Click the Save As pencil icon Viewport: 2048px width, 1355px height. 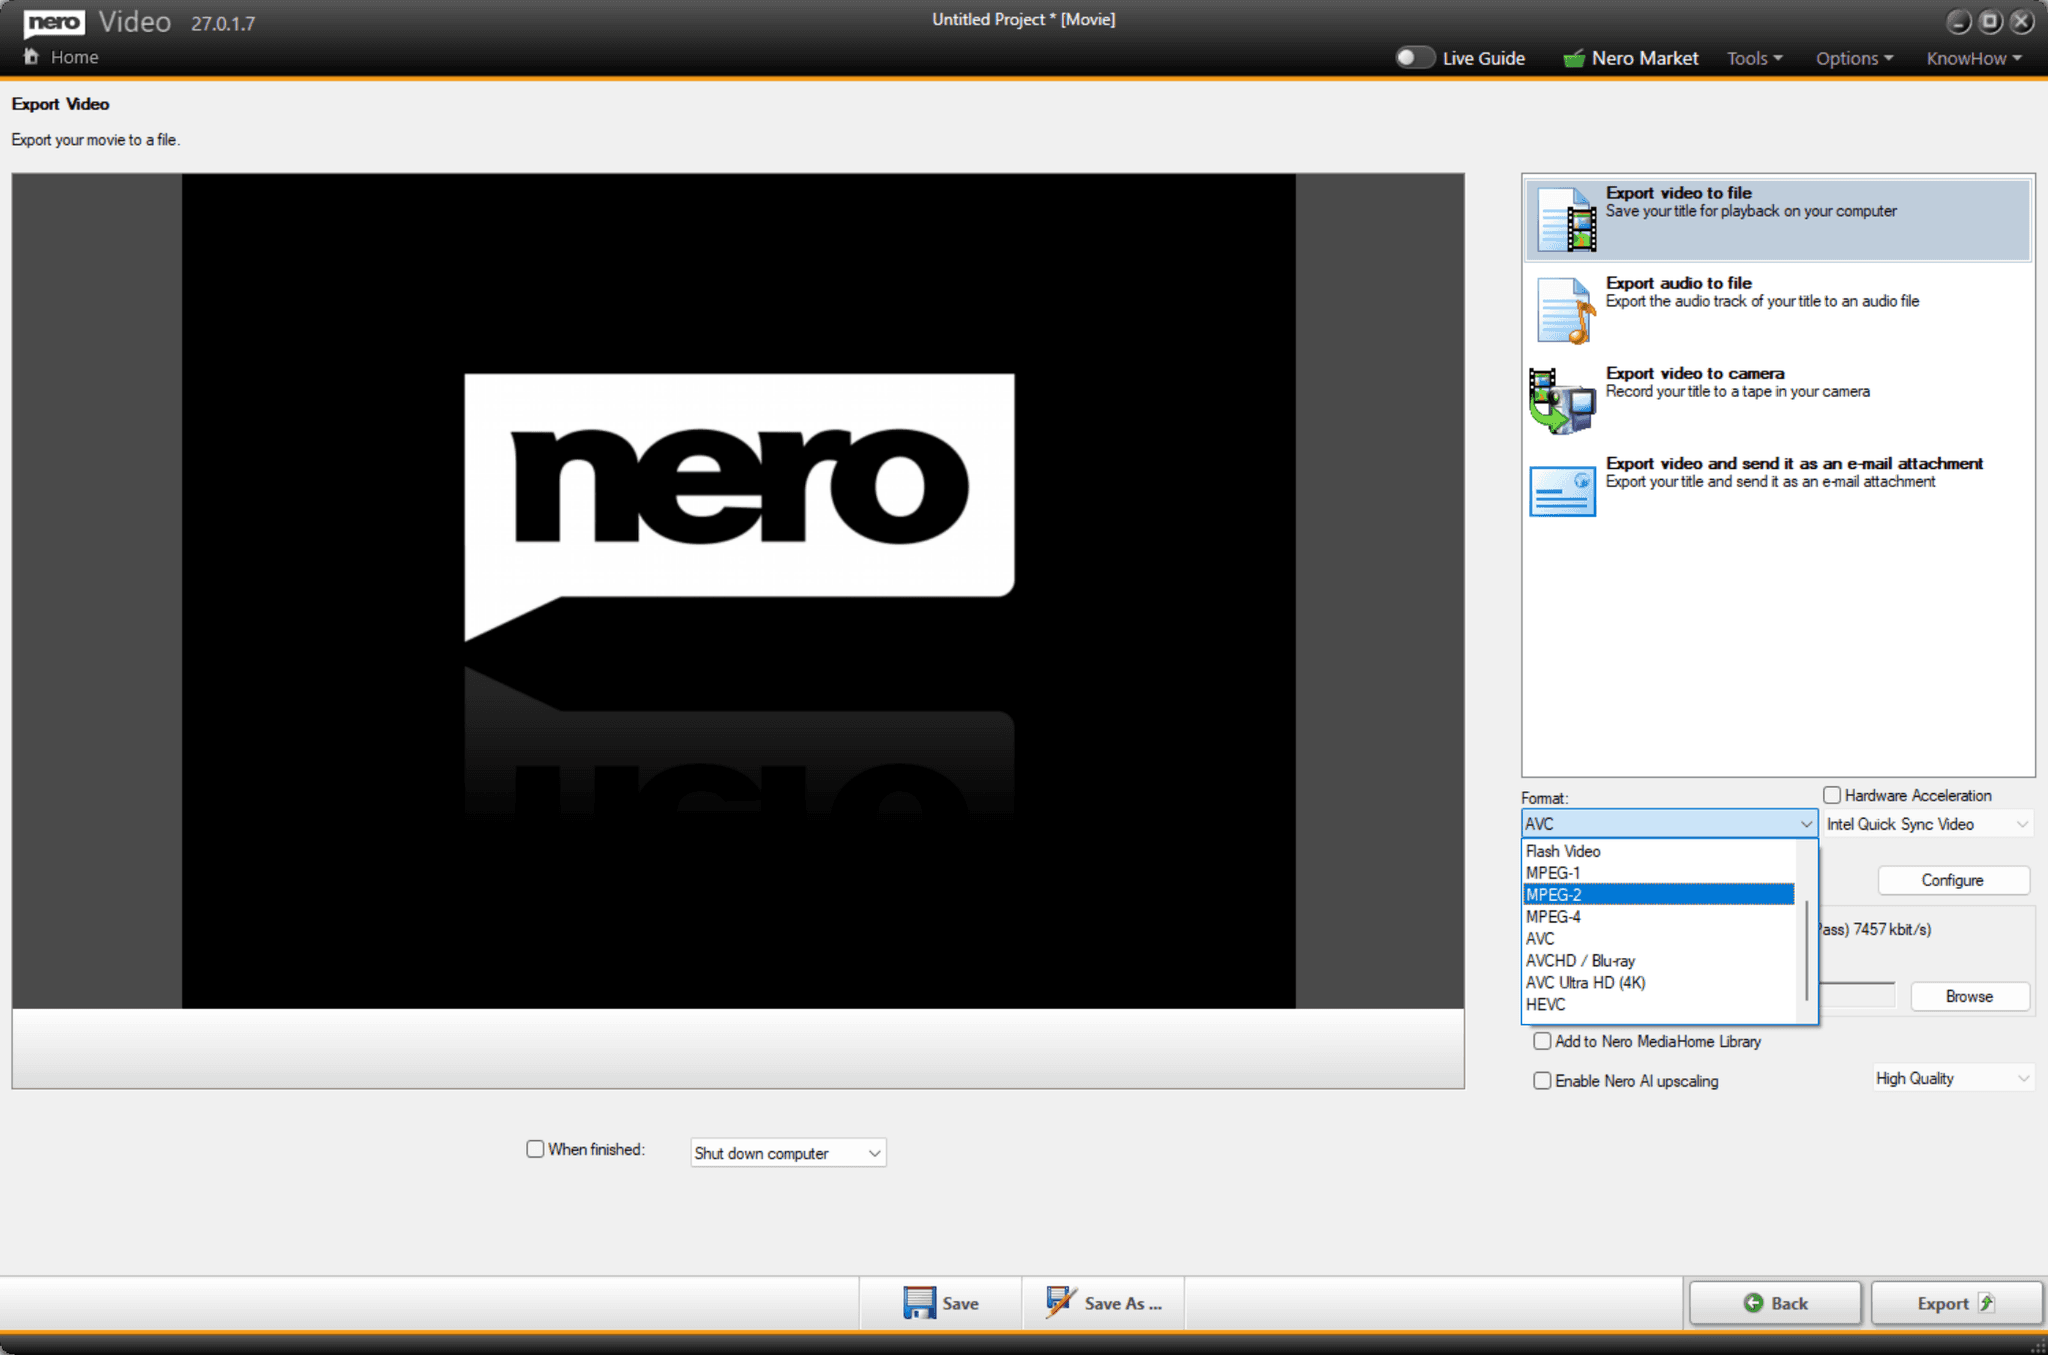click(x=1060, y=1302)
